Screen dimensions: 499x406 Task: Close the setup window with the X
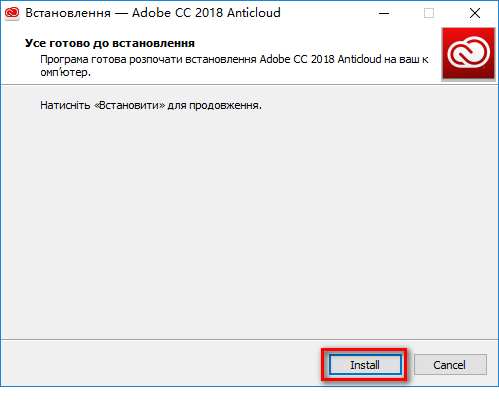pyautogui.click(x=475, y=13)
